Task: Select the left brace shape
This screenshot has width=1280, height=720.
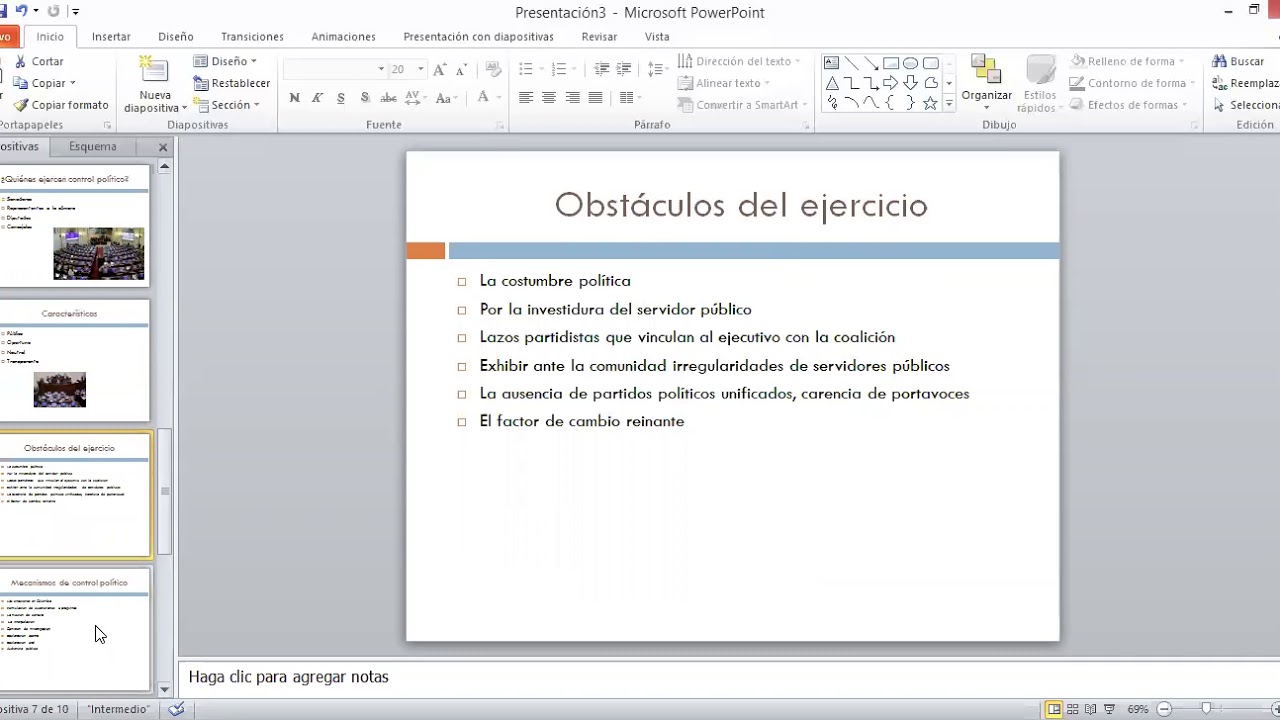Action: [890, 103]
